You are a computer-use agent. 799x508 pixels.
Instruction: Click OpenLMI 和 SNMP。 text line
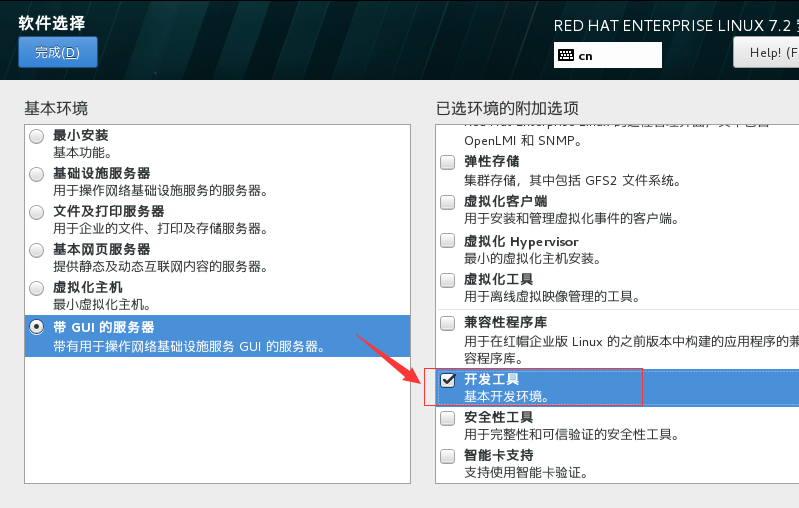(x=523, y=141)
